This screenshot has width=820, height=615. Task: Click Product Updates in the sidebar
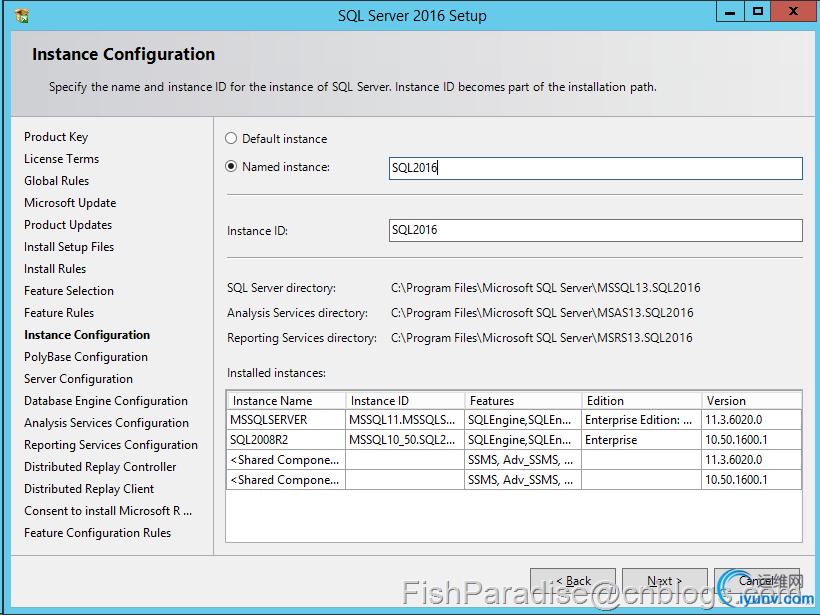click(68, 225)
